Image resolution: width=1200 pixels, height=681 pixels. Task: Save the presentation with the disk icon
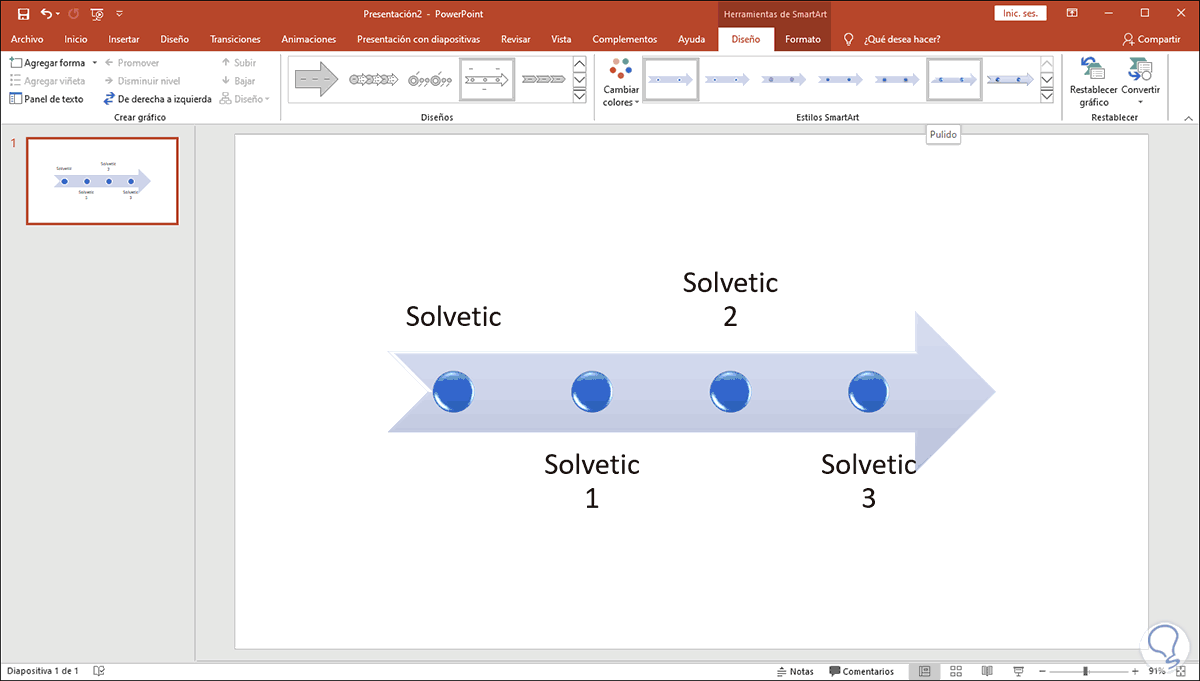pos(24,14)
